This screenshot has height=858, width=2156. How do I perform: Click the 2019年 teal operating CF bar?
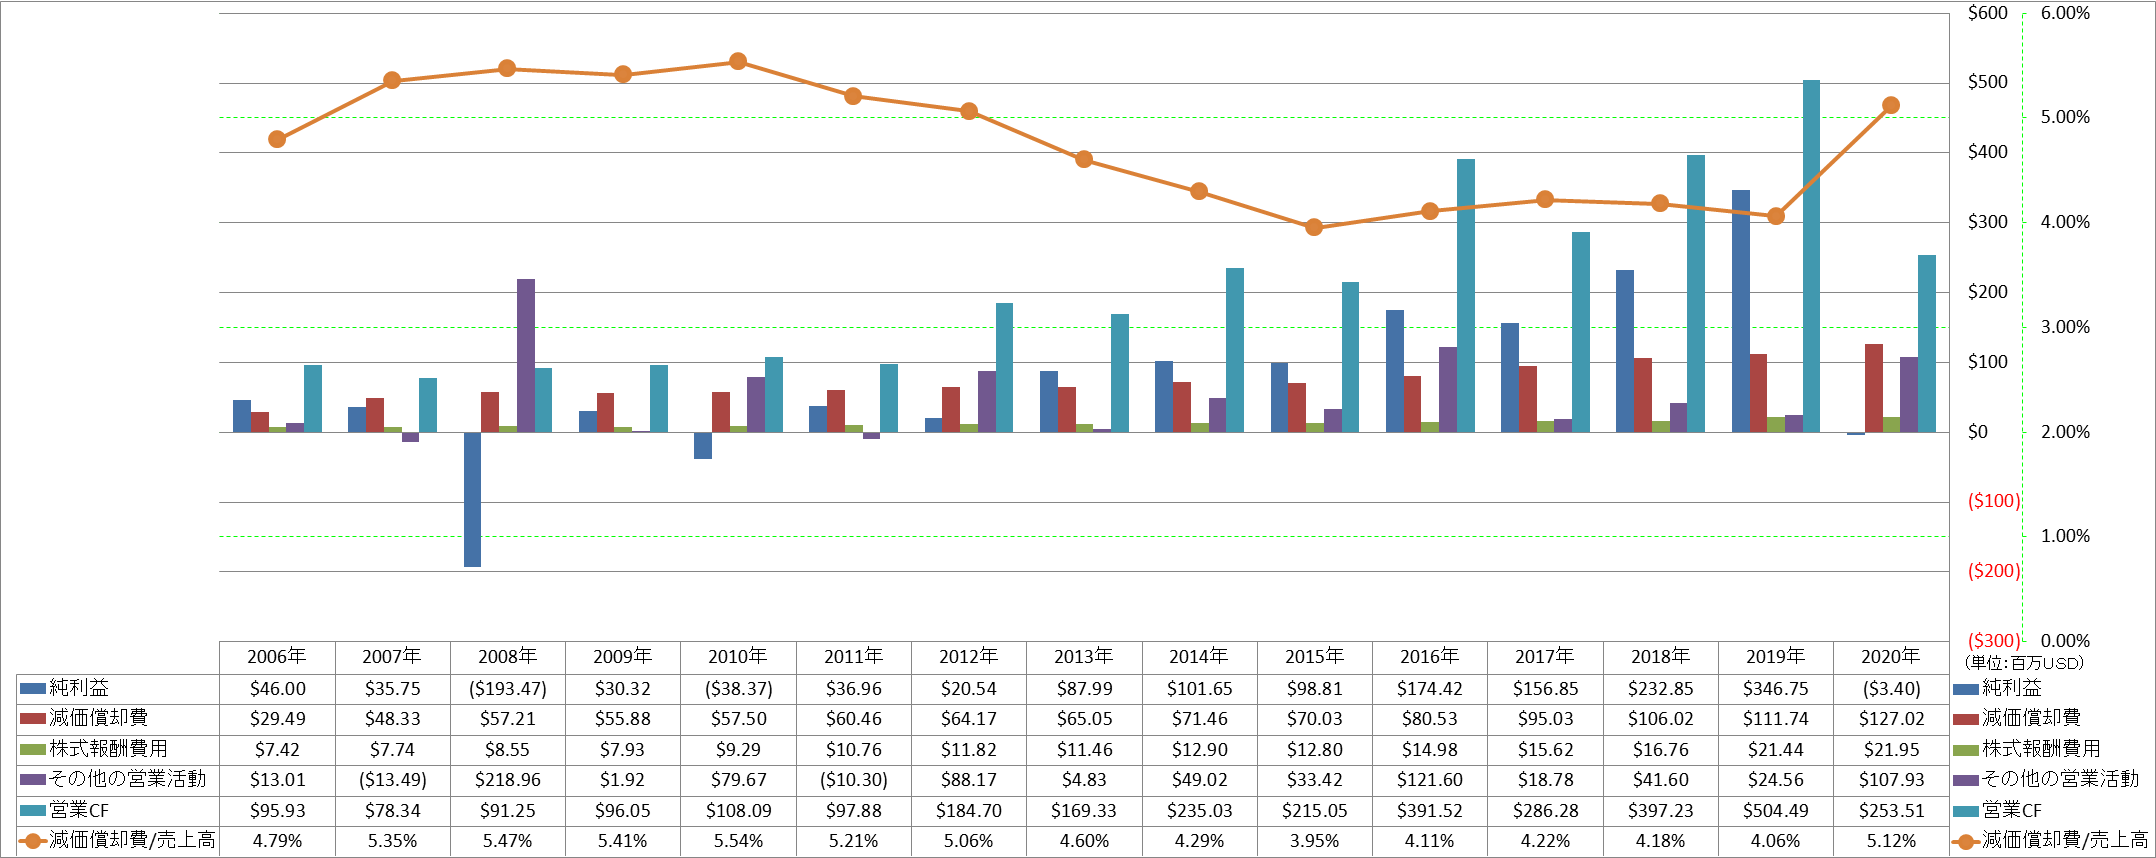(1811, 256)
